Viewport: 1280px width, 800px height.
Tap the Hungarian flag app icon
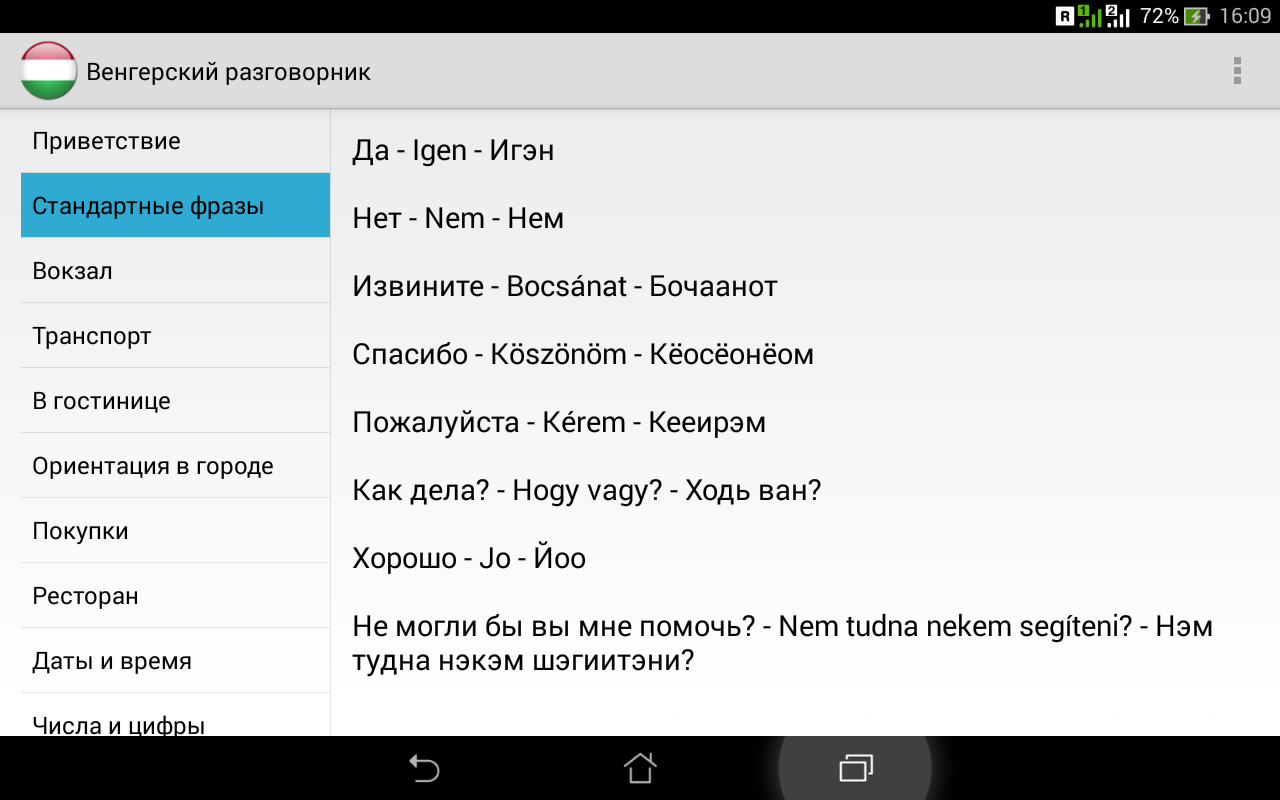click(48, 71)
